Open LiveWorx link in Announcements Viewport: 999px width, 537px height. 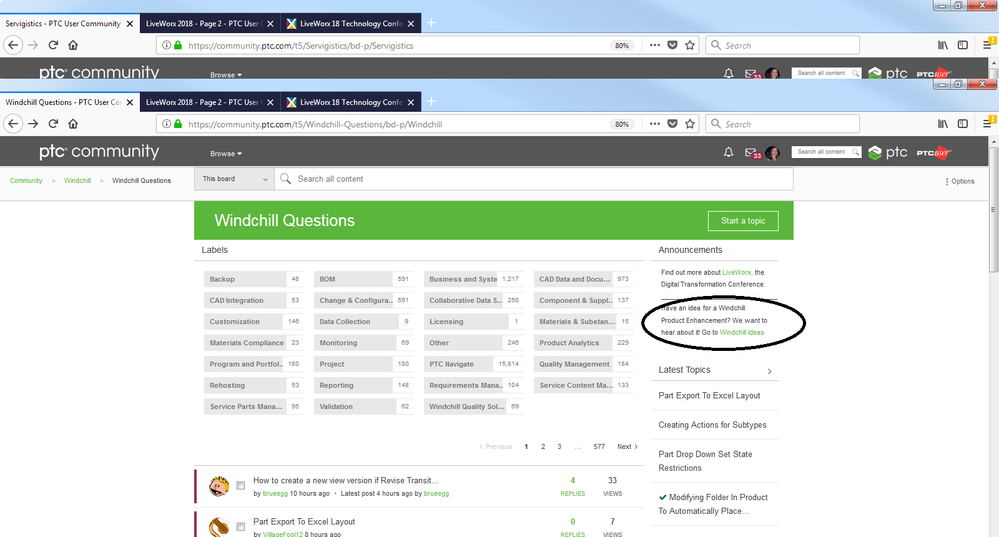click(x=737, y=272)
